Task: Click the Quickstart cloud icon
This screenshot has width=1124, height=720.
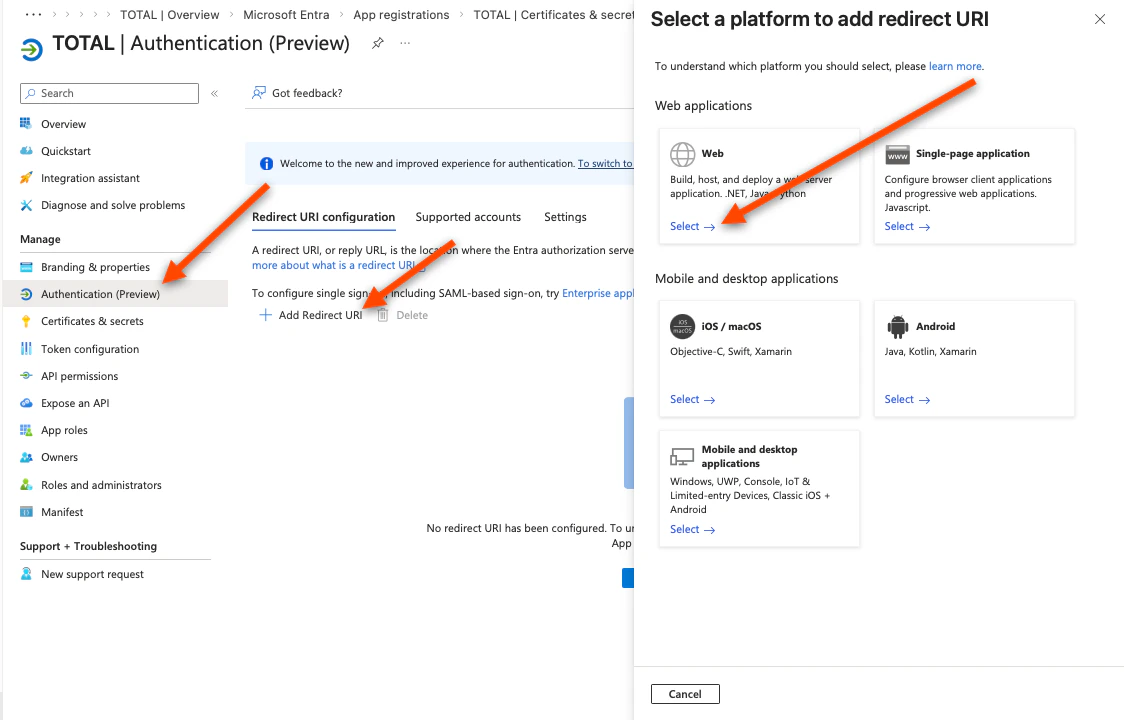Action: click(26, 151)
